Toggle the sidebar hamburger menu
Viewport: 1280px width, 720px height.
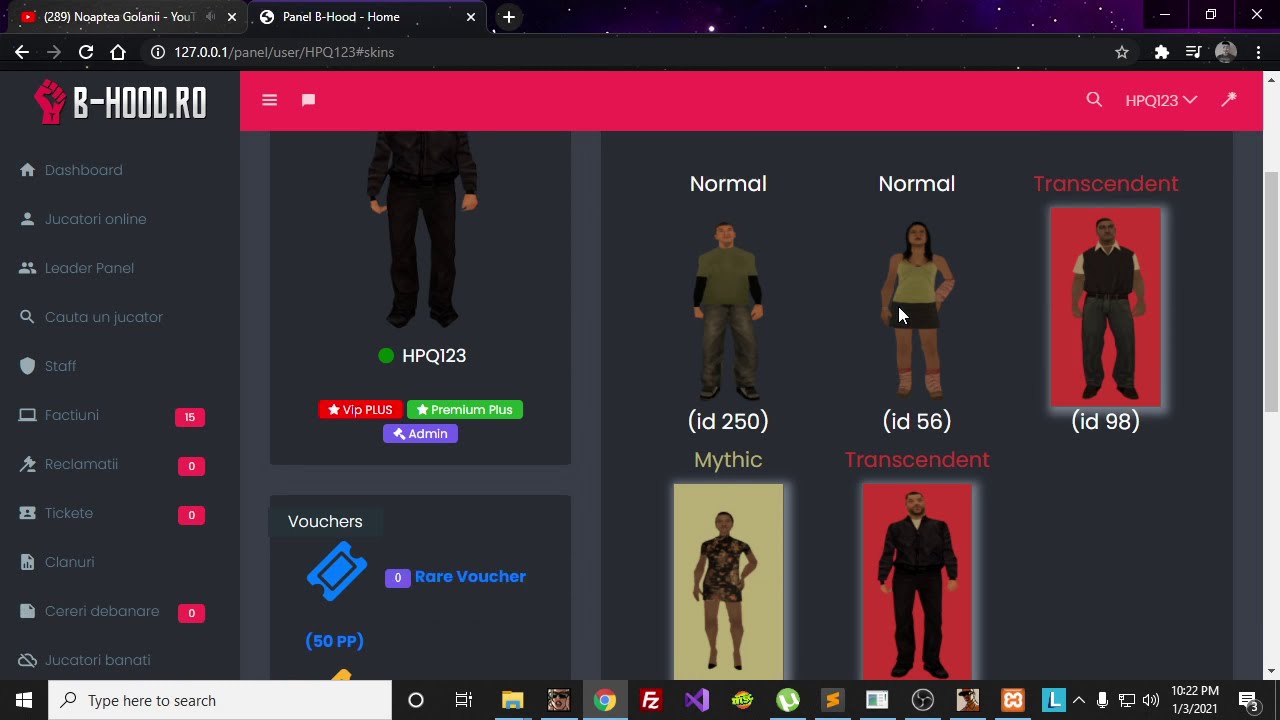click(269, 100)
